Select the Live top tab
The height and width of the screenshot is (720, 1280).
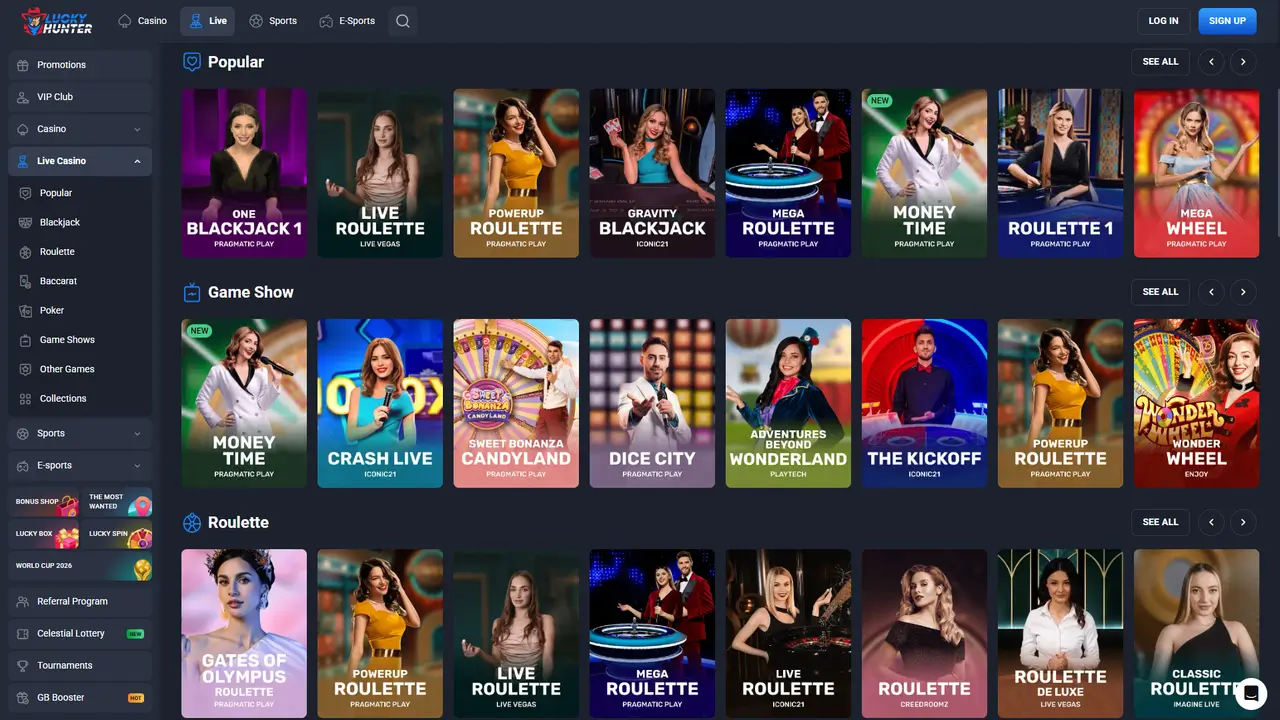pos(208,21)
